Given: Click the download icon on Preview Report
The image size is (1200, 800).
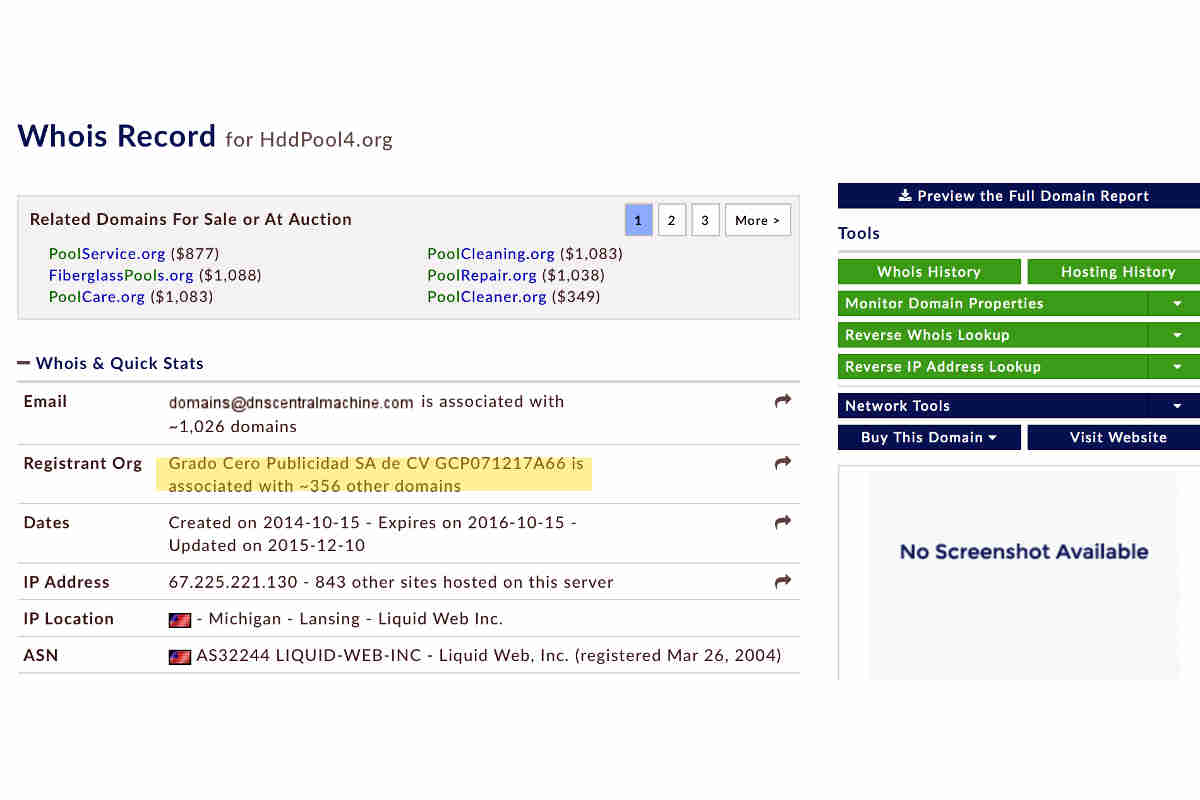Looking at the screenshot, I should [905, 196].
